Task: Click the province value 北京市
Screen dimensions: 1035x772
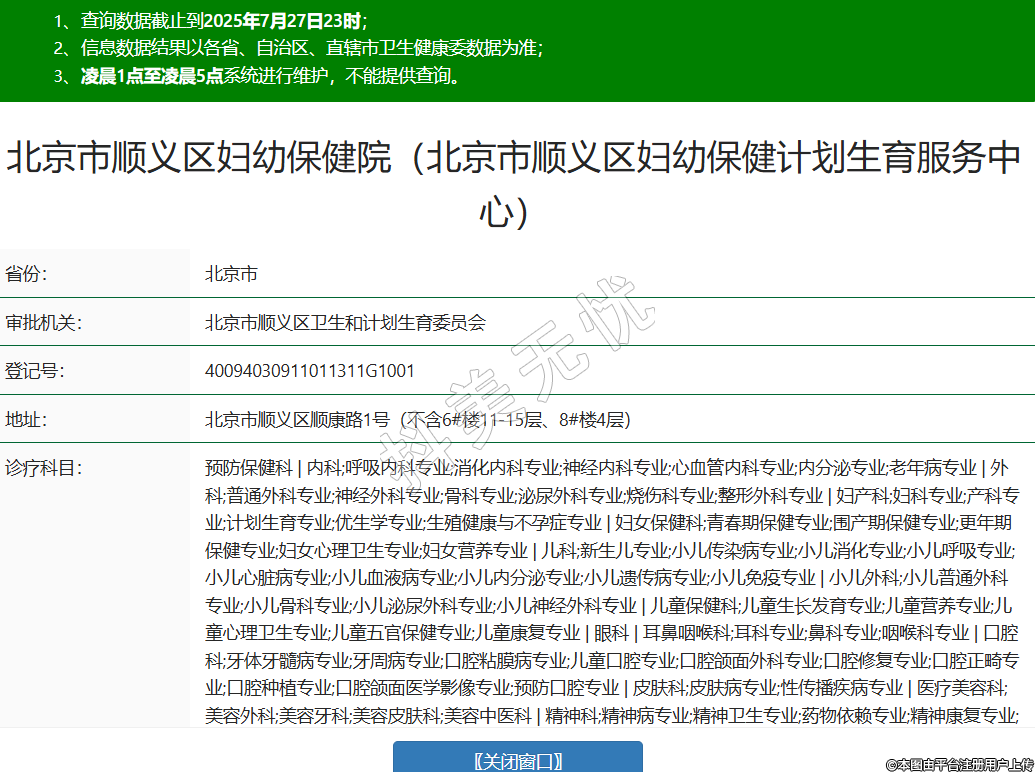Action: [231, 274]
